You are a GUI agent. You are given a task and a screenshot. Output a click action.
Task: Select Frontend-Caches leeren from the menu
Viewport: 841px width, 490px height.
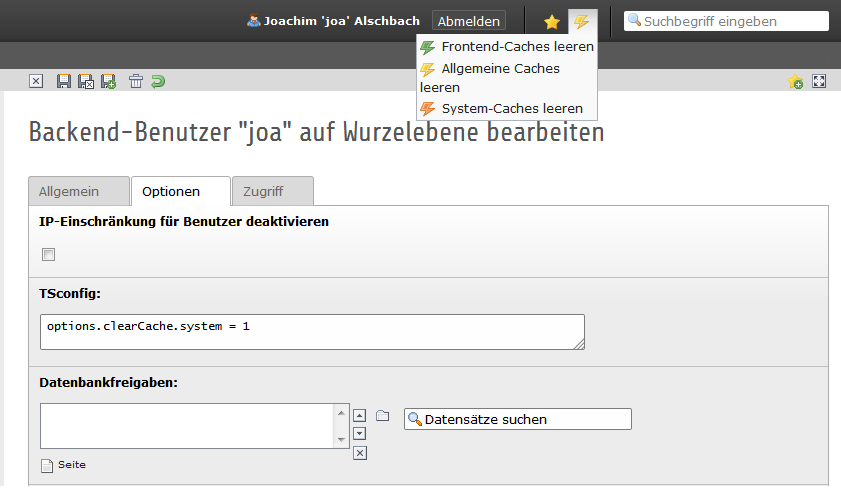pyautogui.click(x=507, y=47)
